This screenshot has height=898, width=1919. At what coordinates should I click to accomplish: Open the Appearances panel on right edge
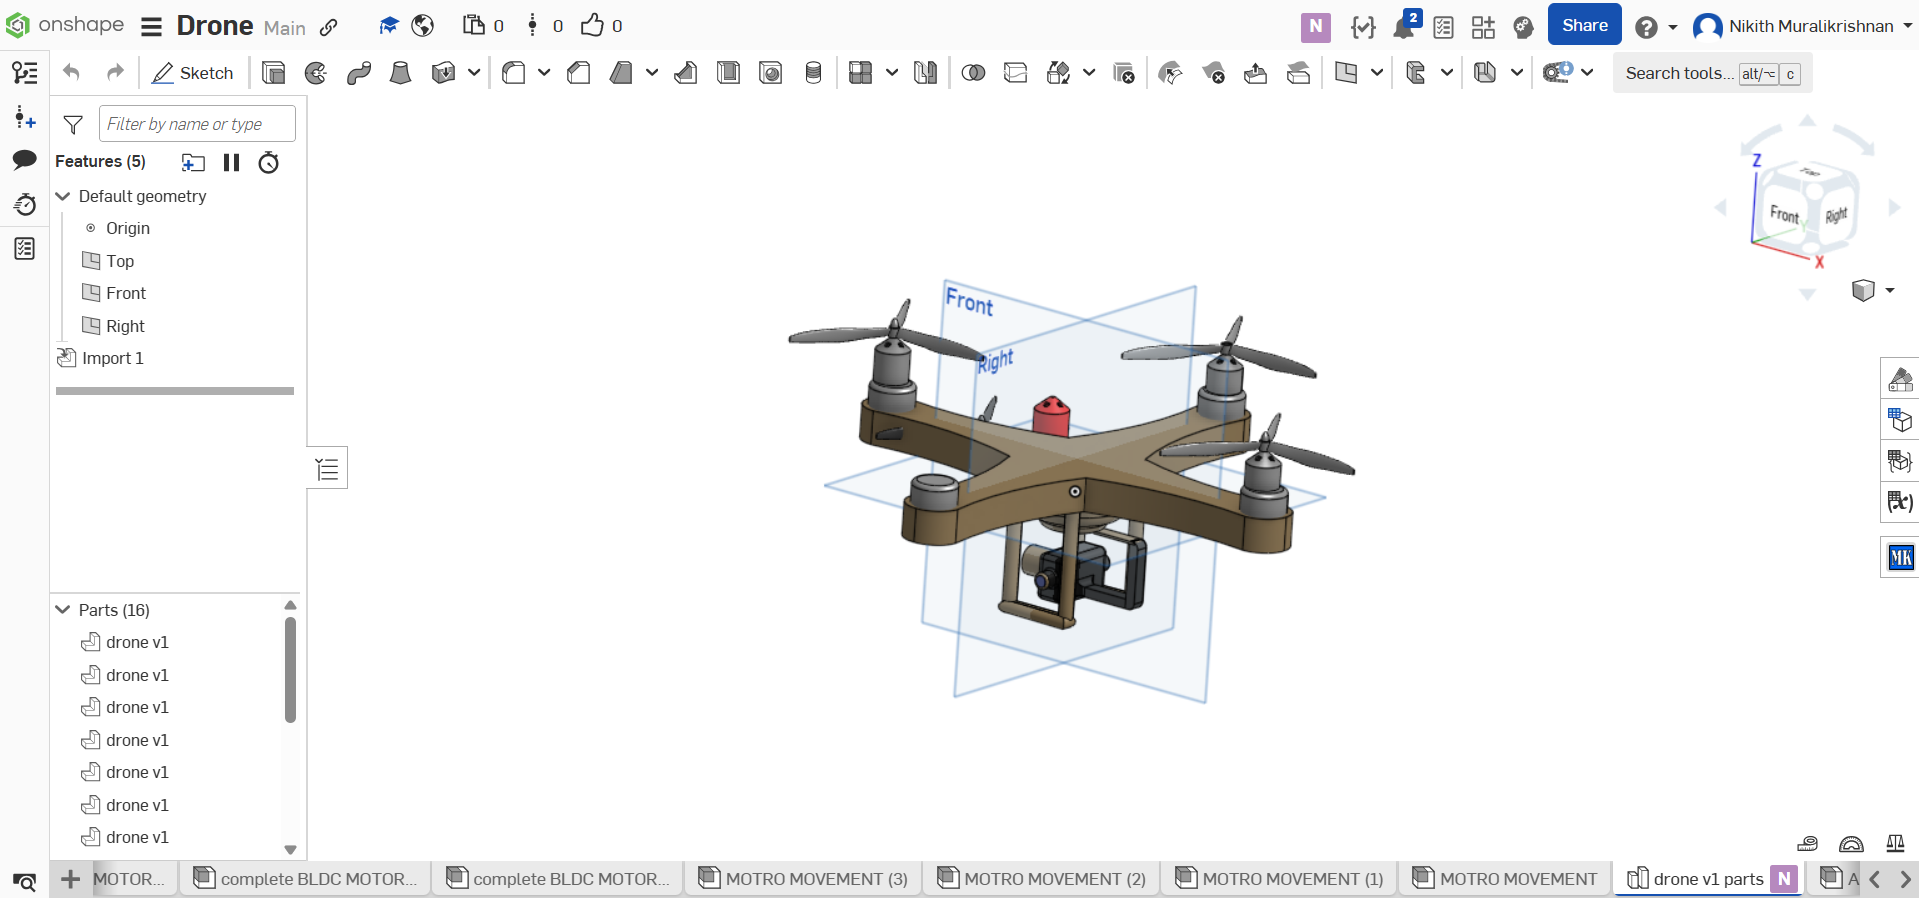point(1900,380)
